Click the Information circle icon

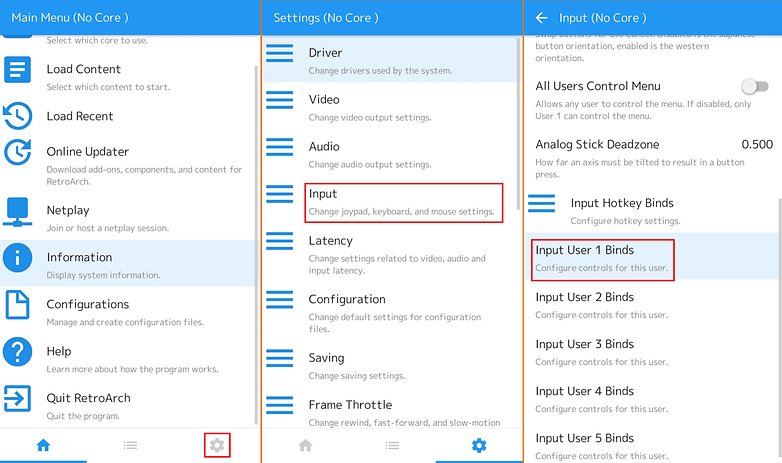click(17, 258)
